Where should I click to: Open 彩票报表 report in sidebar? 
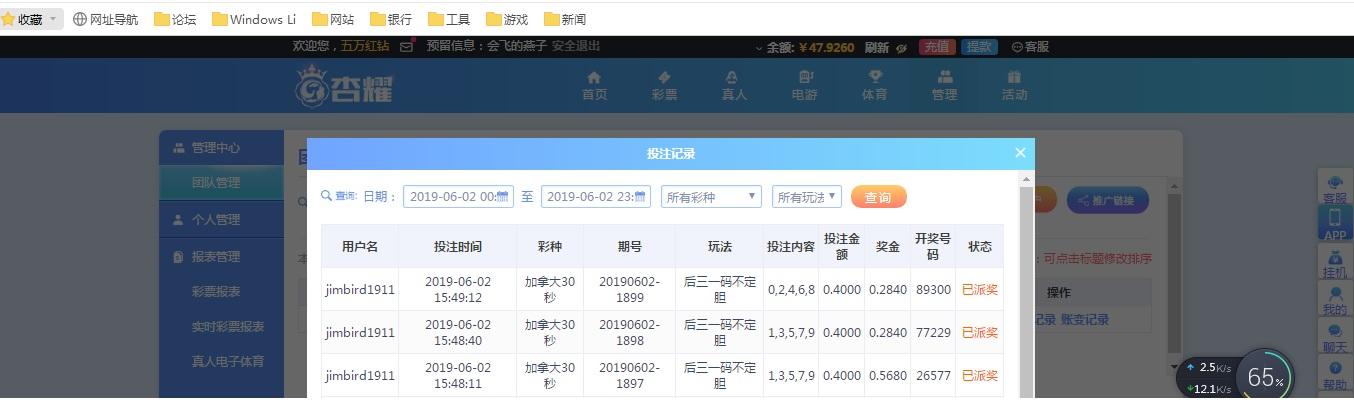point(216,292)
